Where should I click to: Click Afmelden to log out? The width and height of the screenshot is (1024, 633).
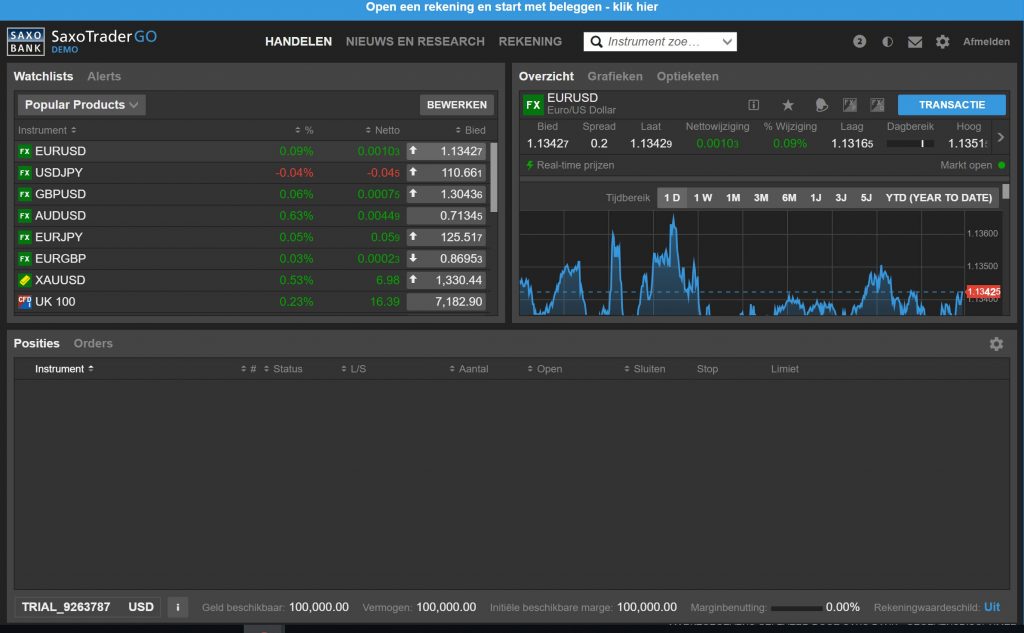coord(986,42)
